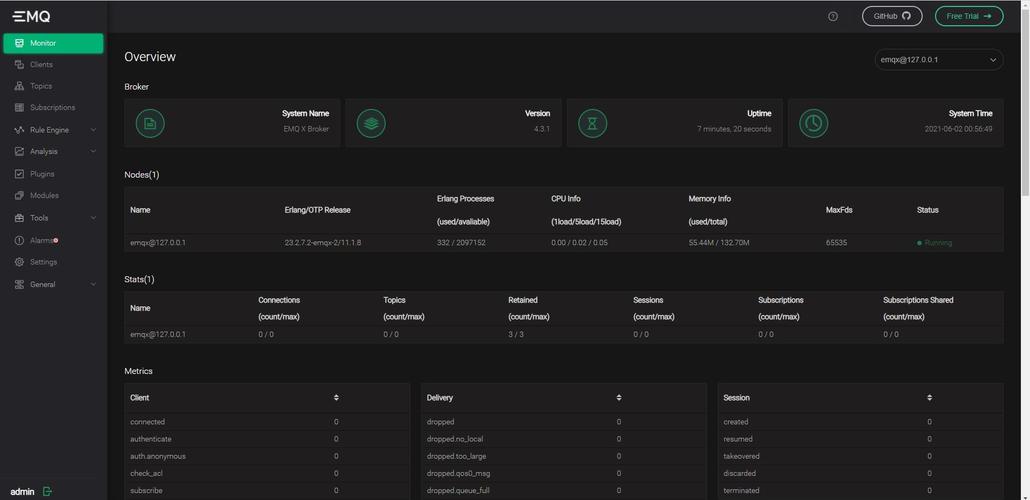Image resolution: width=1030 pixels, height=500 pixels.
Task: Click the discarded session metric row
Action: [861, 473]
